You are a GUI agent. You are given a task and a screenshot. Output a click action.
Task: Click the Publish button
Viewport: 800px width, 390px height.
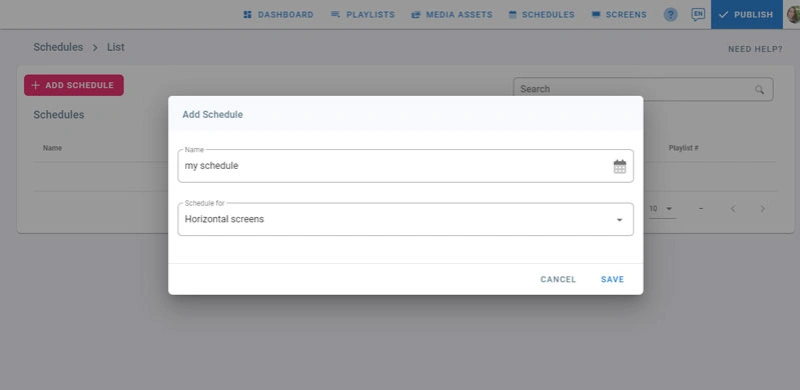click(x=746, y=14)
